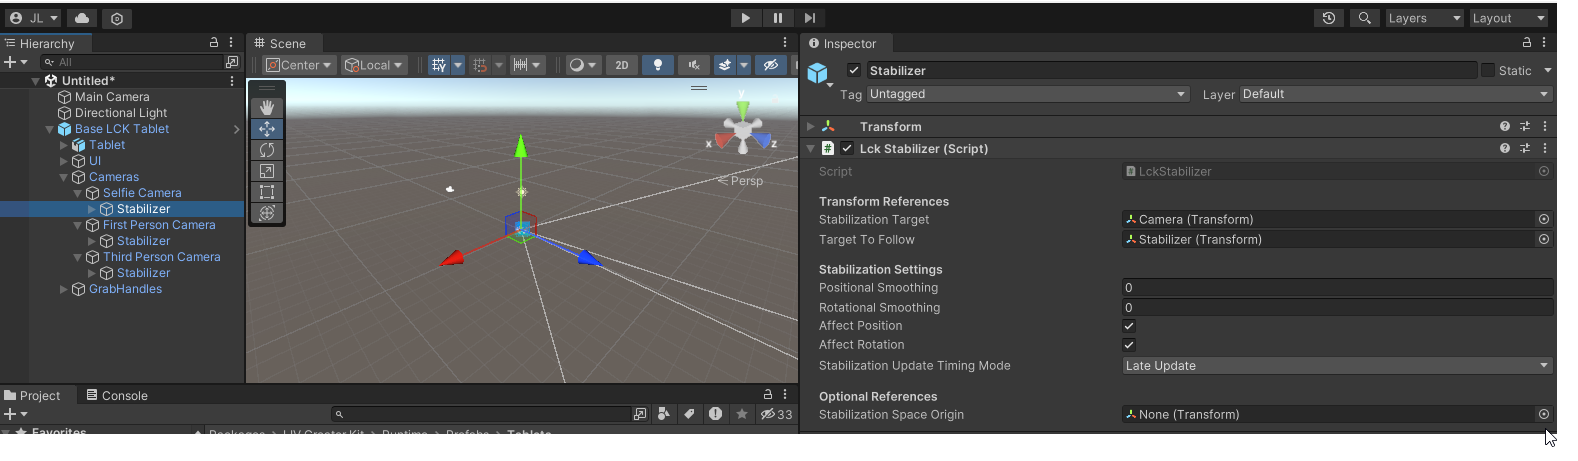Expand the GrabHandles node
1578x461 pixels.
(x=64, y=289)
